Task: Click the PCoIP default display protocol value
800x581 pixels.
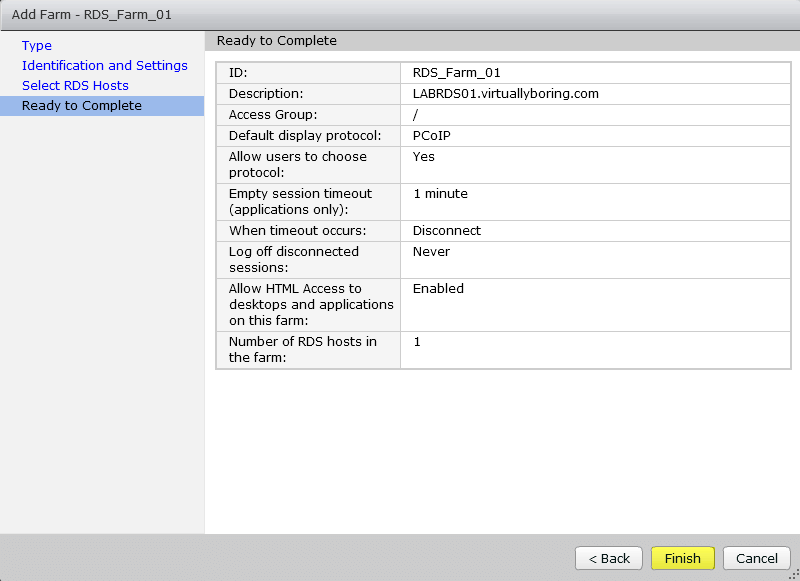Action: [x=430, y=135]
